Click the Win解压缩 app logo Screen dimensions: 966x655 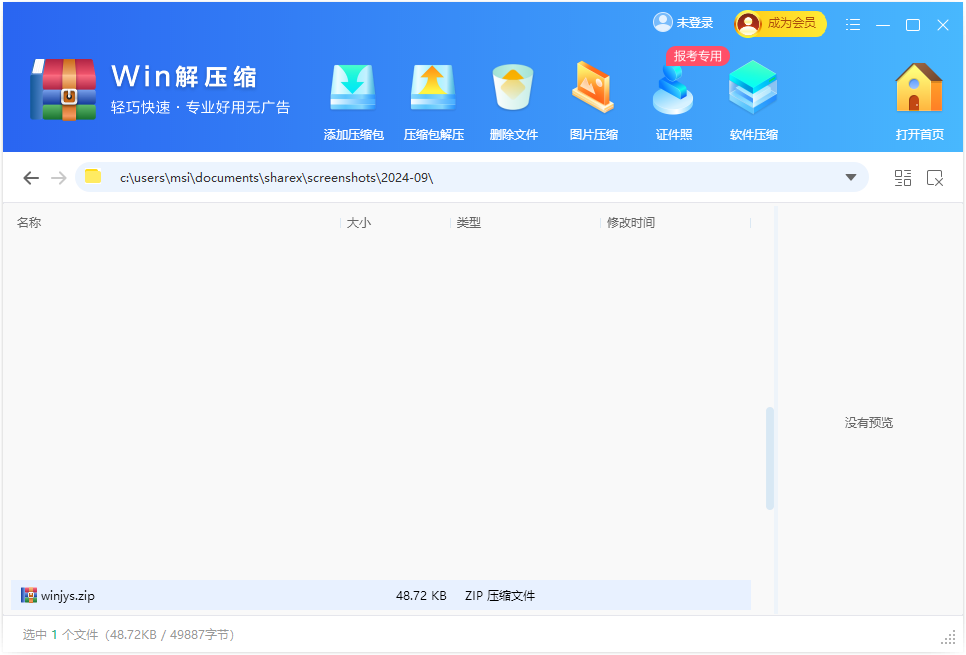pyautogui.click(x=63, y=90)
